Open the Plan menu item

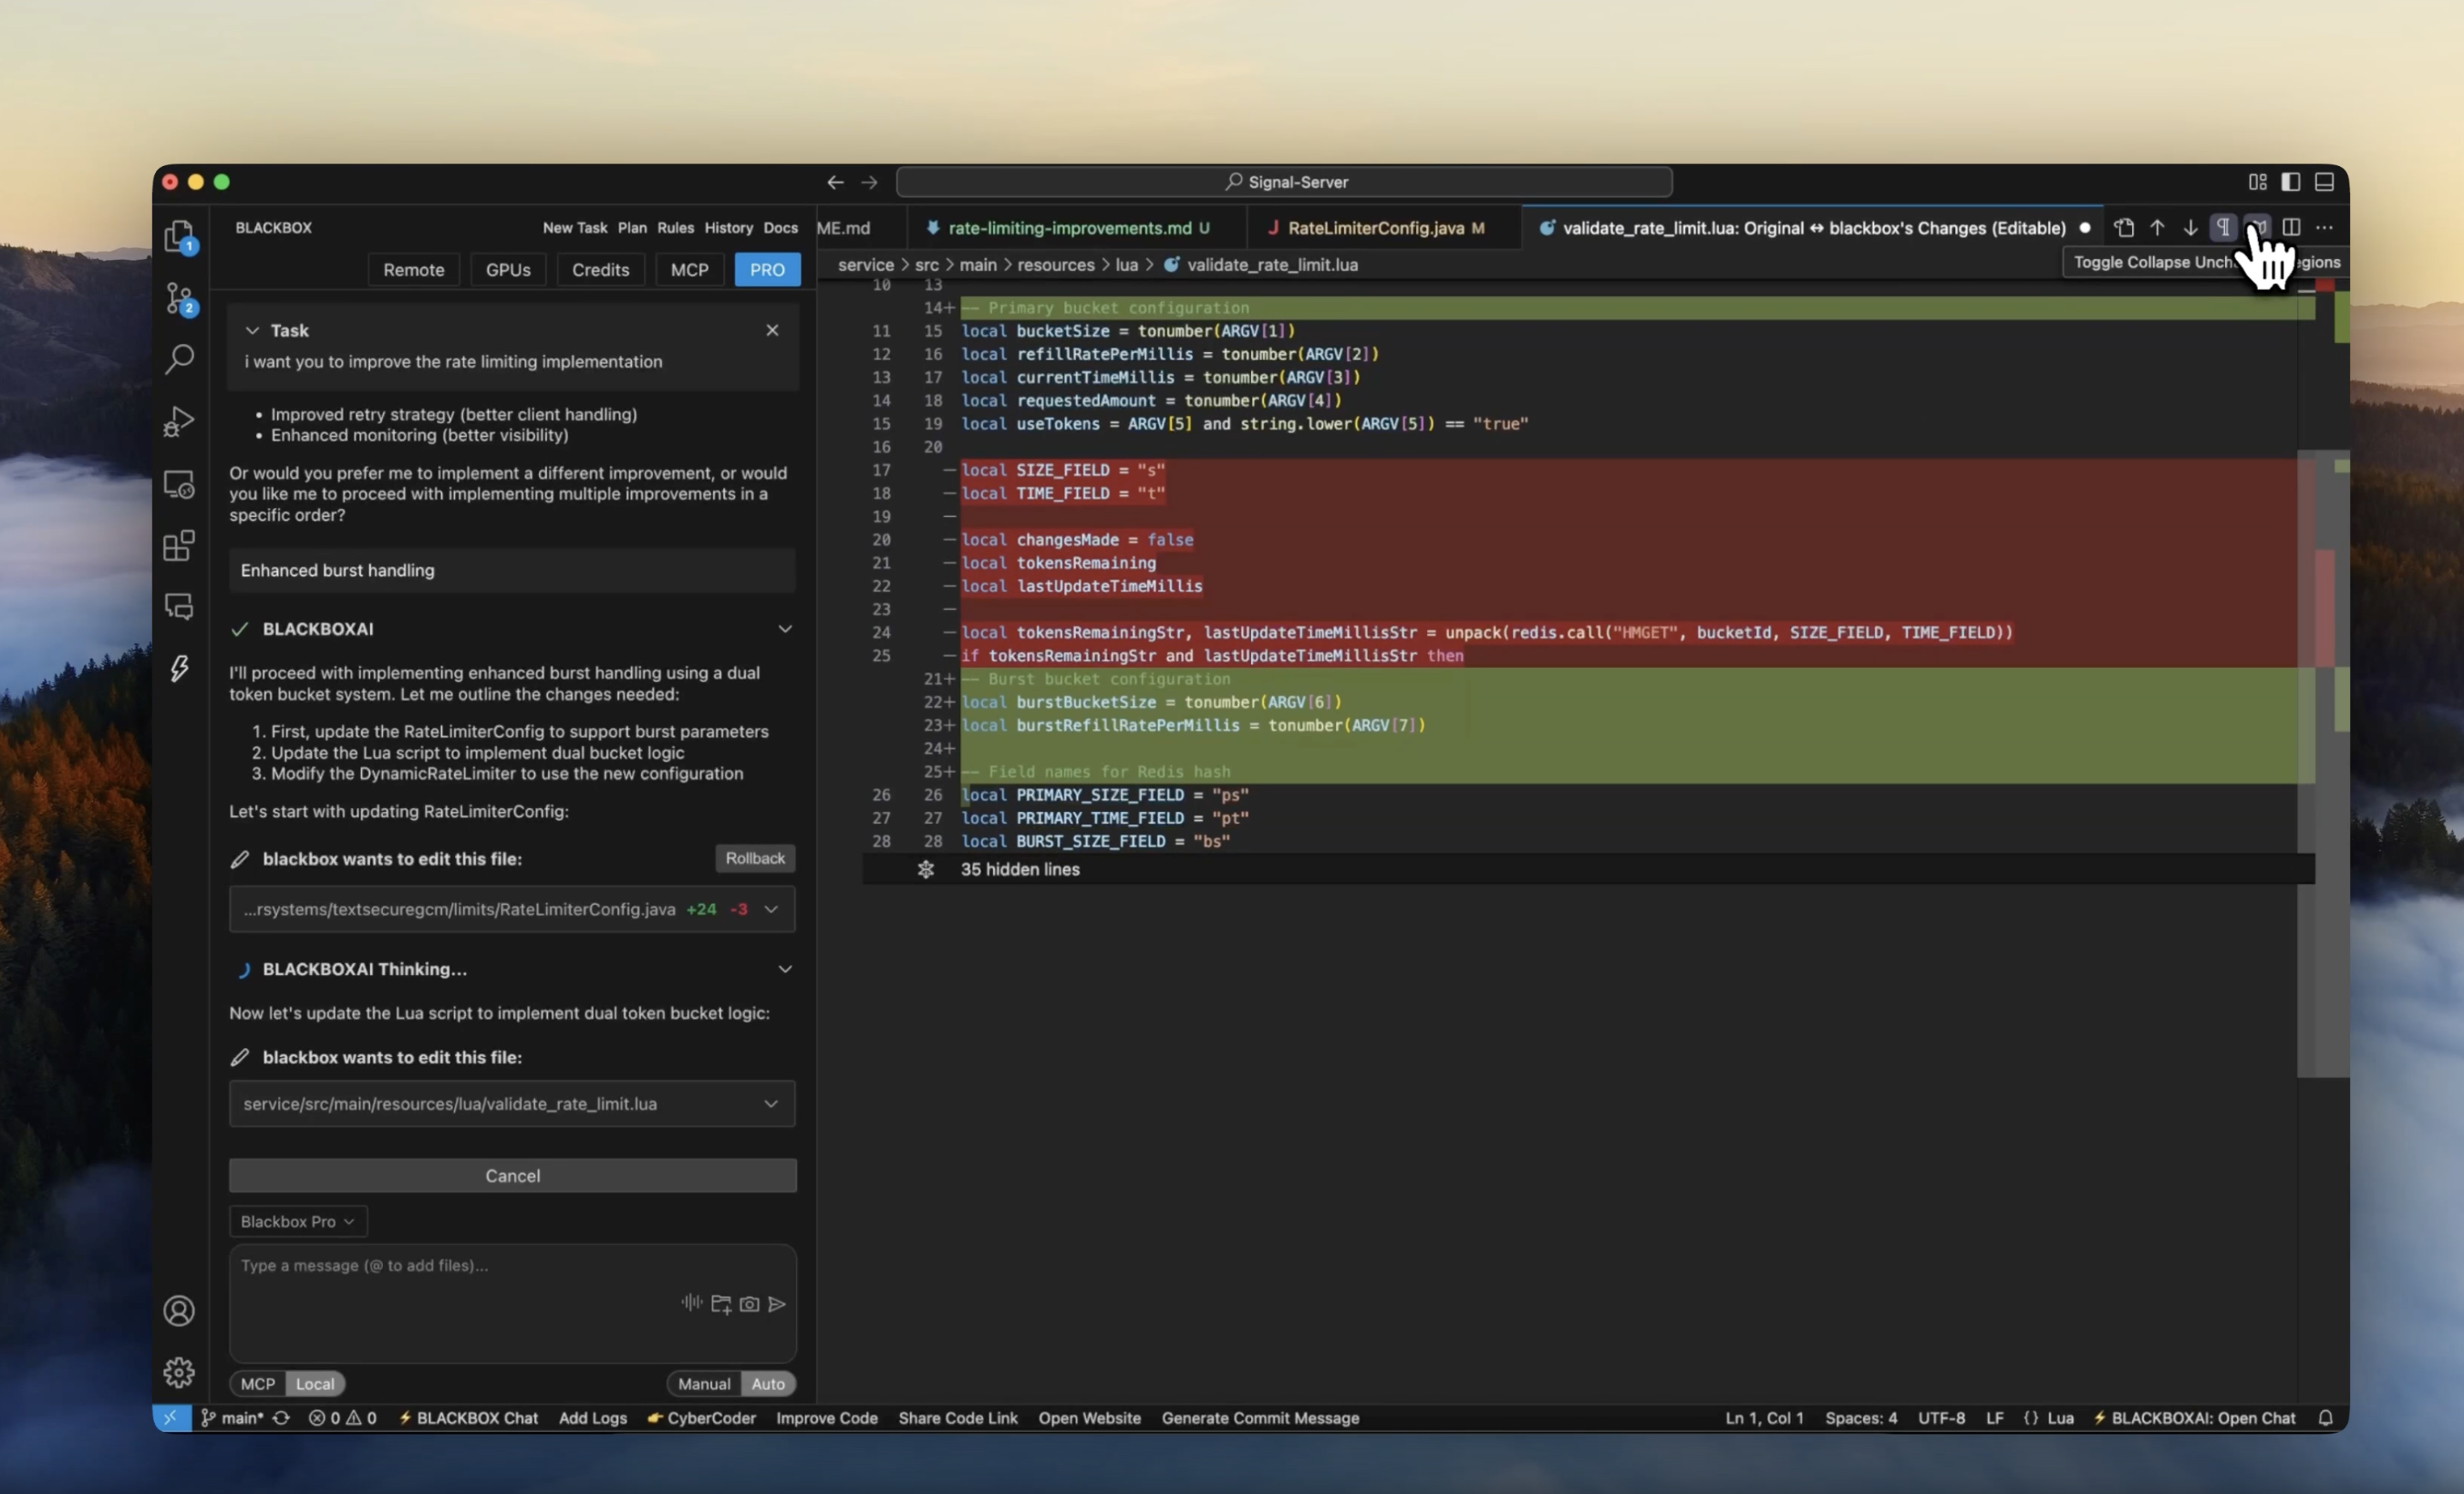pos(632,228)
